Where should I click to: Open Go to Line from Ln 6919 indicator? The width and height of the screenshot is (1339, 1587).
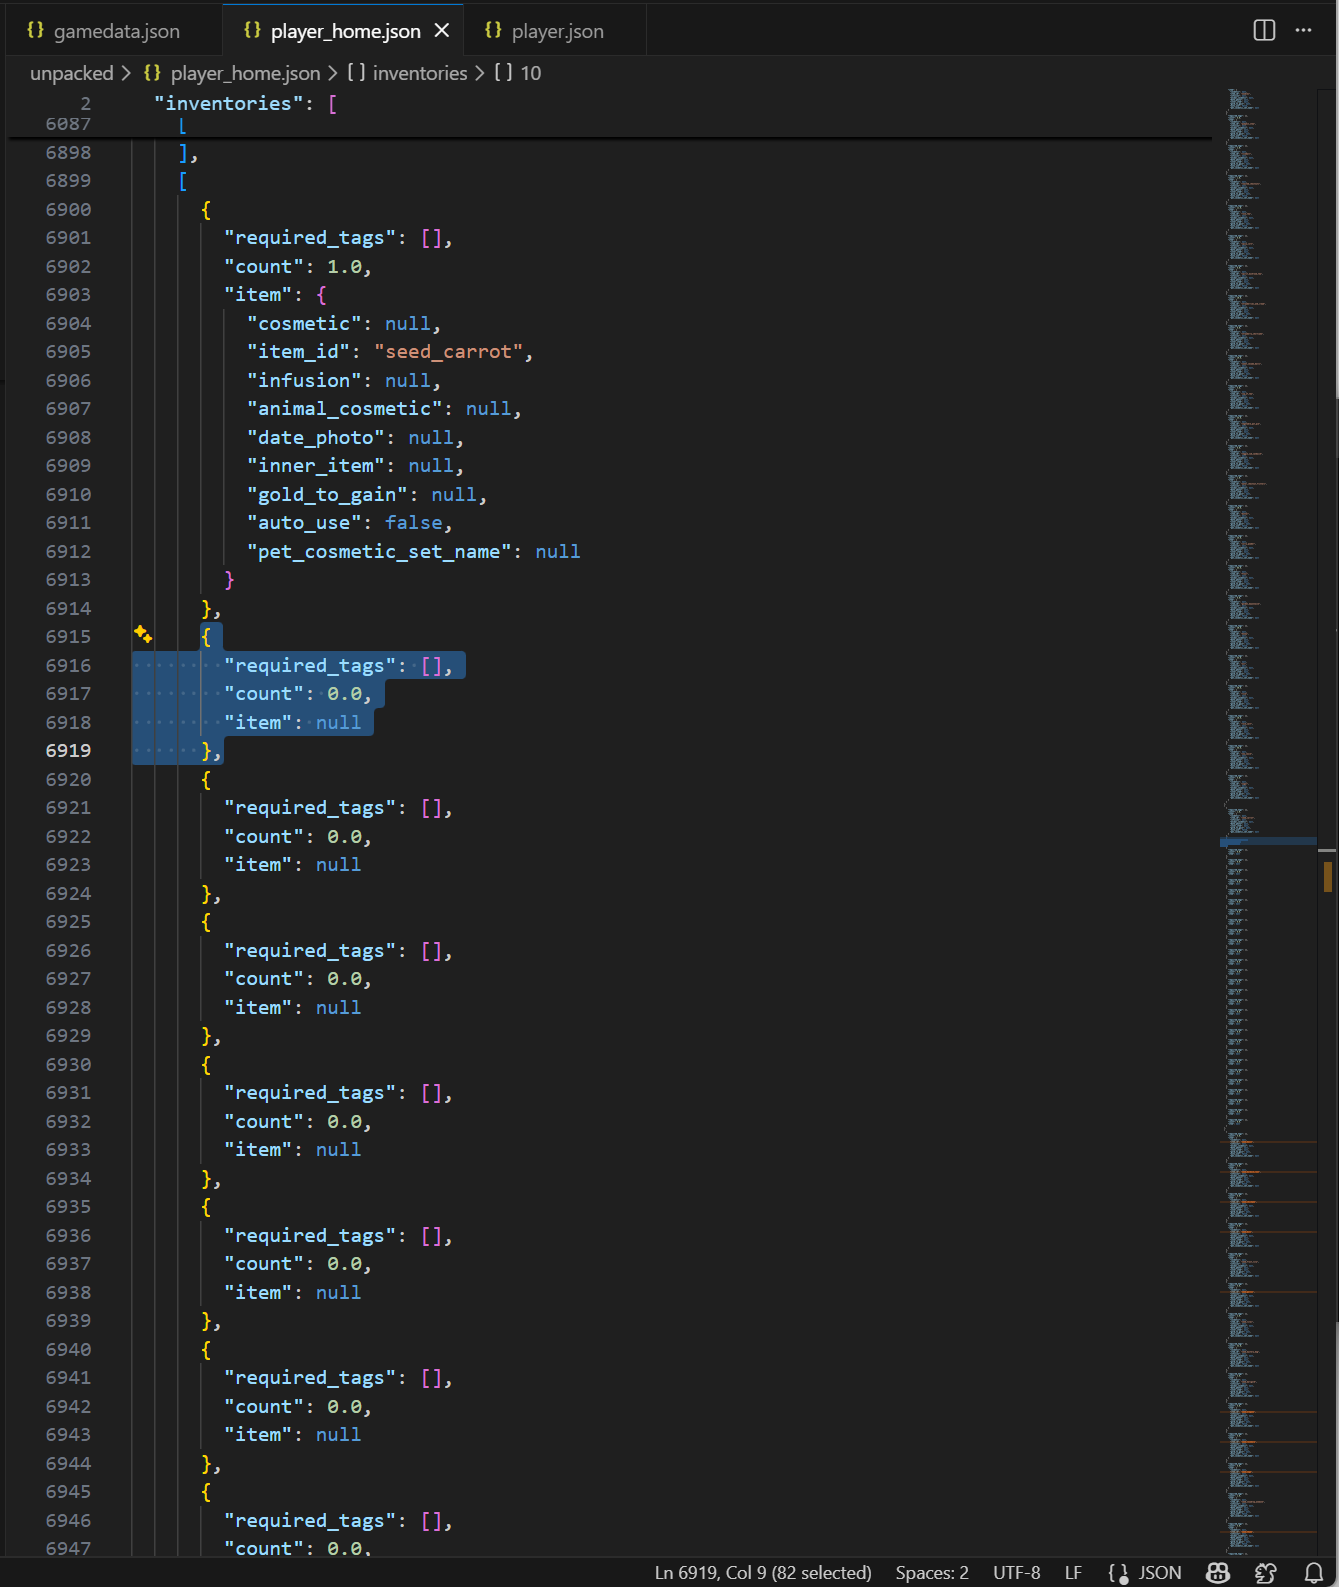coord(762,1572)
